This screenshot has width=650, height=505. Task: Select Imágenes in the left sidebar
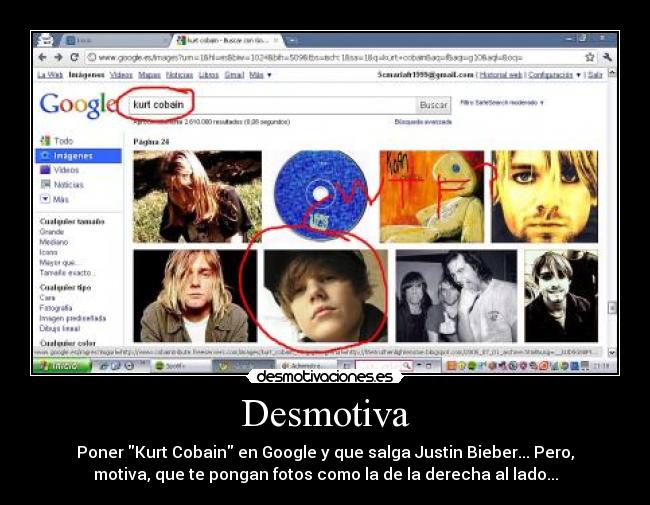click(79, 156)
